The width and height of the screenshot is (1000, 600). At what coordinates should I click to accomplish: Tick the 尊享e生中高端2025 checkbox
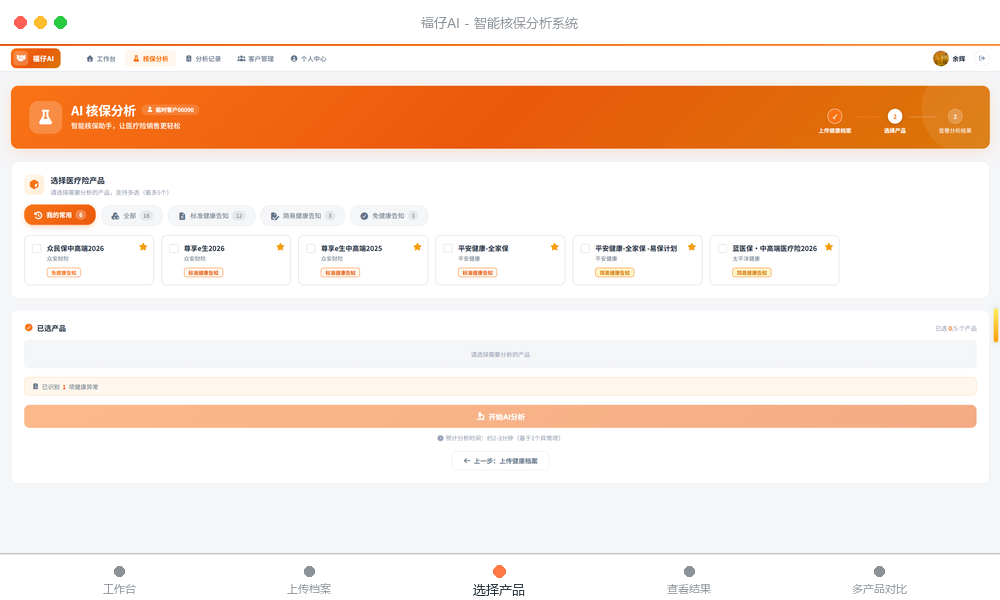[x=311, y=249]
